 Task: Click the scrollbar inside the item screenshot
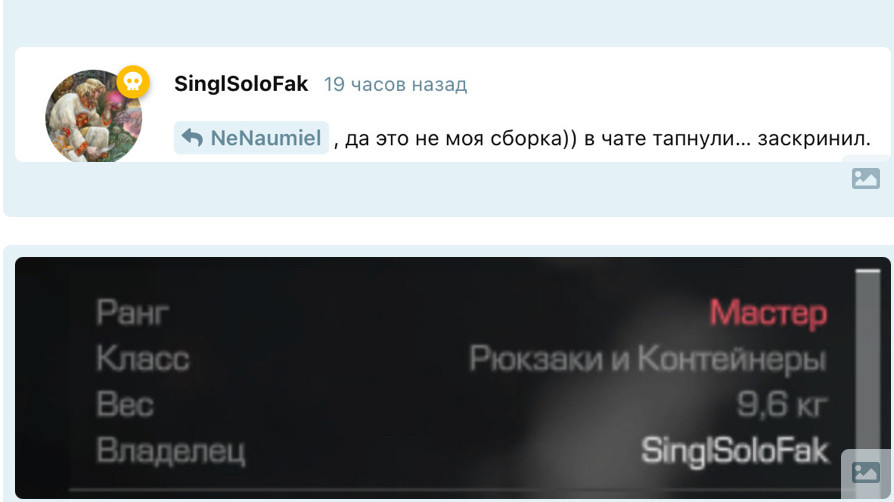867,365
